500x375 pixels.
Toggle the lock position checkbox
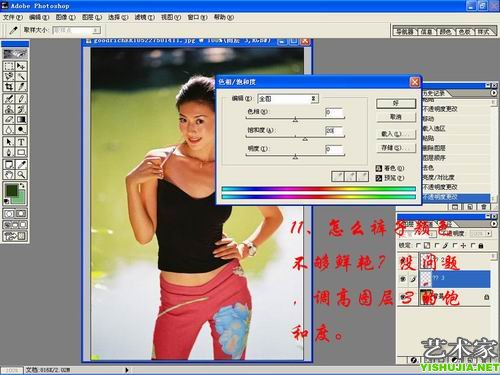(x=455, y=245)
